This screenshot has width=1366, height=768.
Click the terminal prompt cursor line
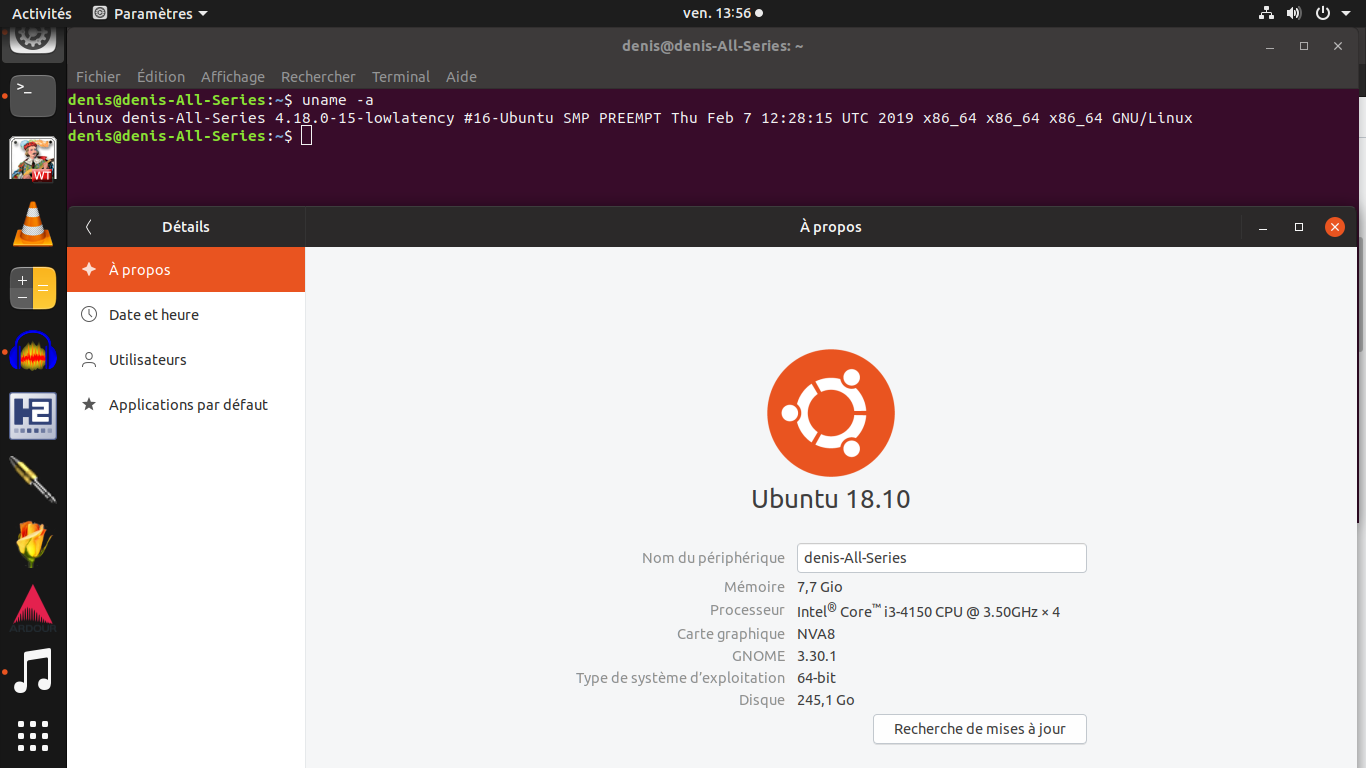click(190, 136)
